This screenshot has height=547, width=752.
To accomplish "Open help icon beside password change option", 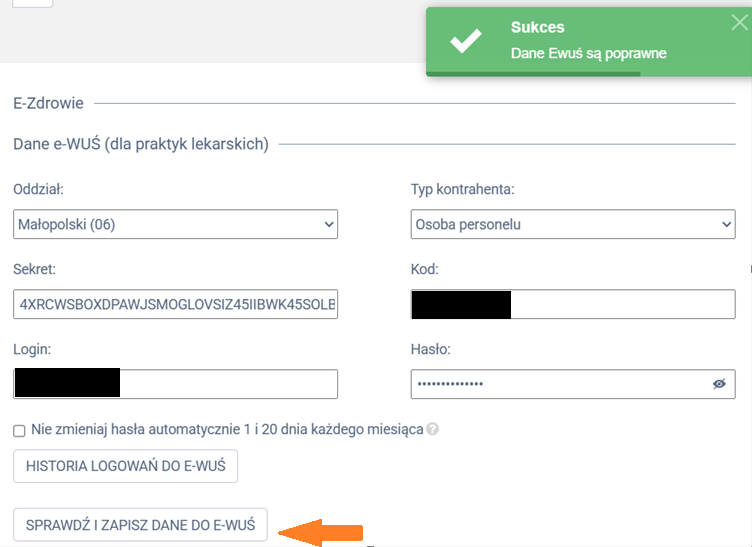I will 433,430.
